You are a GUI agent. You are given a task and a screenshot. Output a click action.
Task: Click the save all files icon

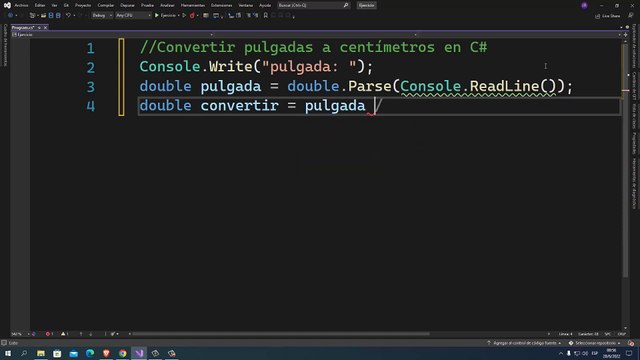click(x=58, y=16)
